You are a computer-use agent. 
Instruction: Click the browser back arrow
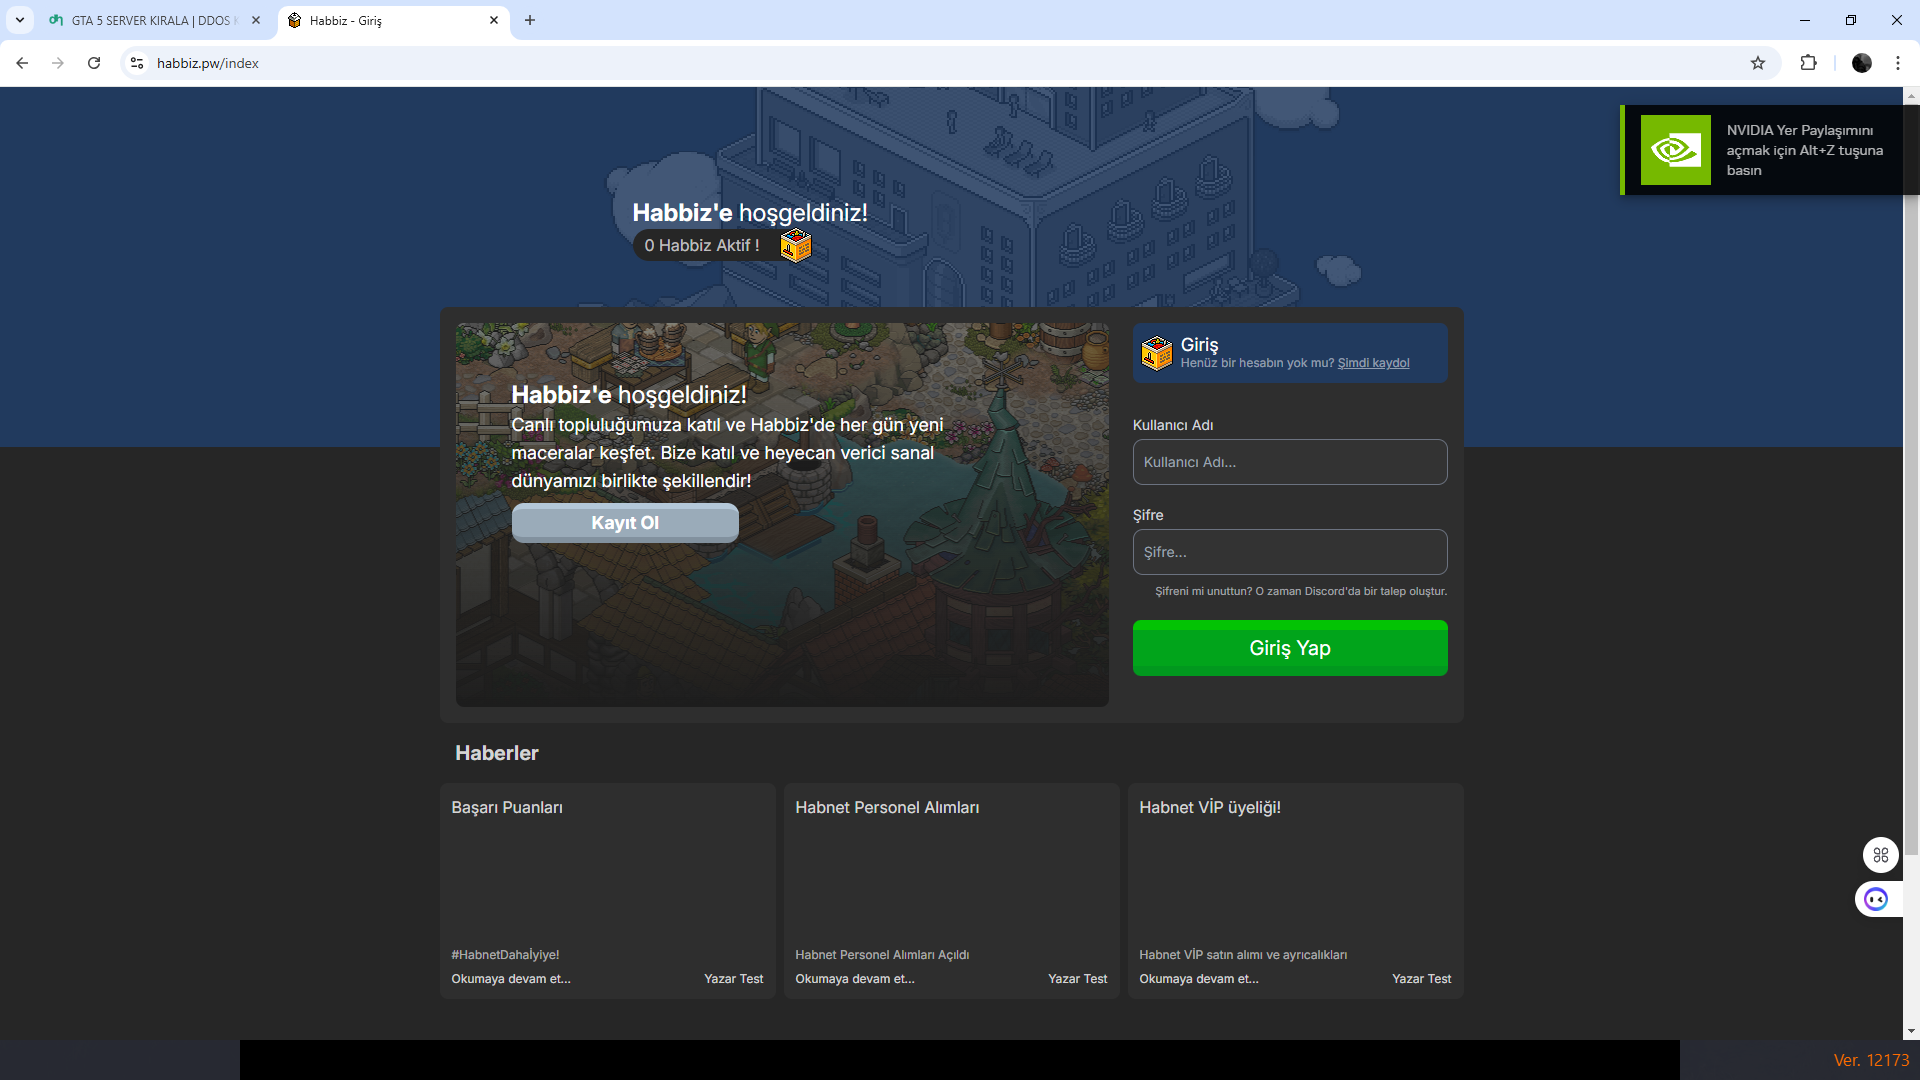(22, 63)
